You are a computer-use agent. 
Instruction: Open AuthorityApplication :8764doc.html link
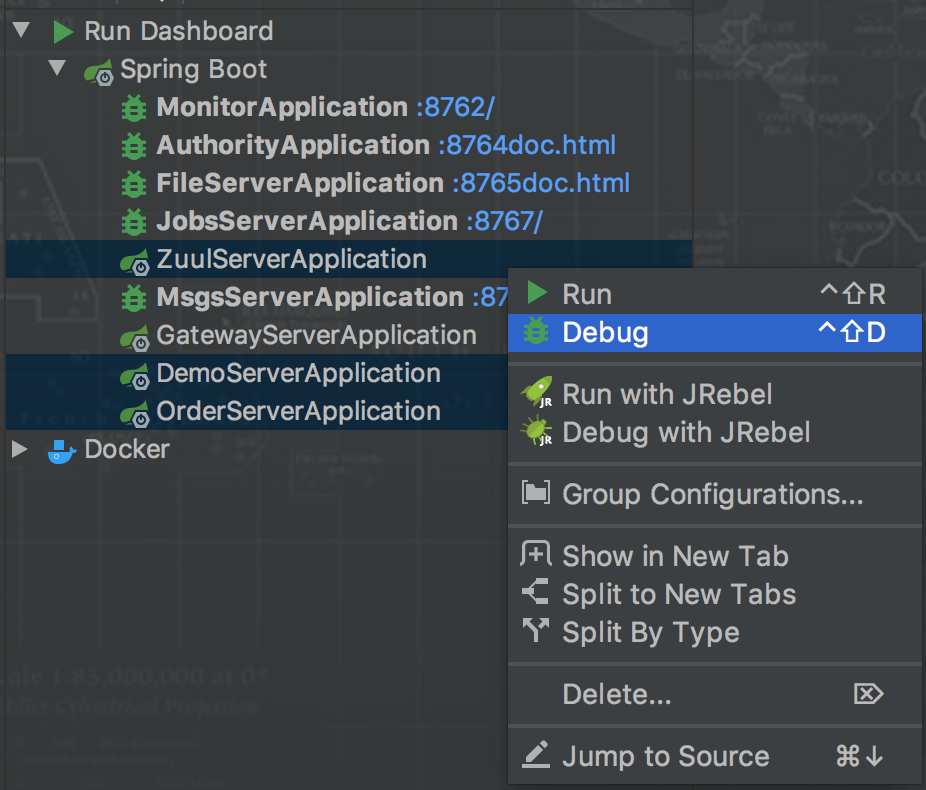[527, 145]
